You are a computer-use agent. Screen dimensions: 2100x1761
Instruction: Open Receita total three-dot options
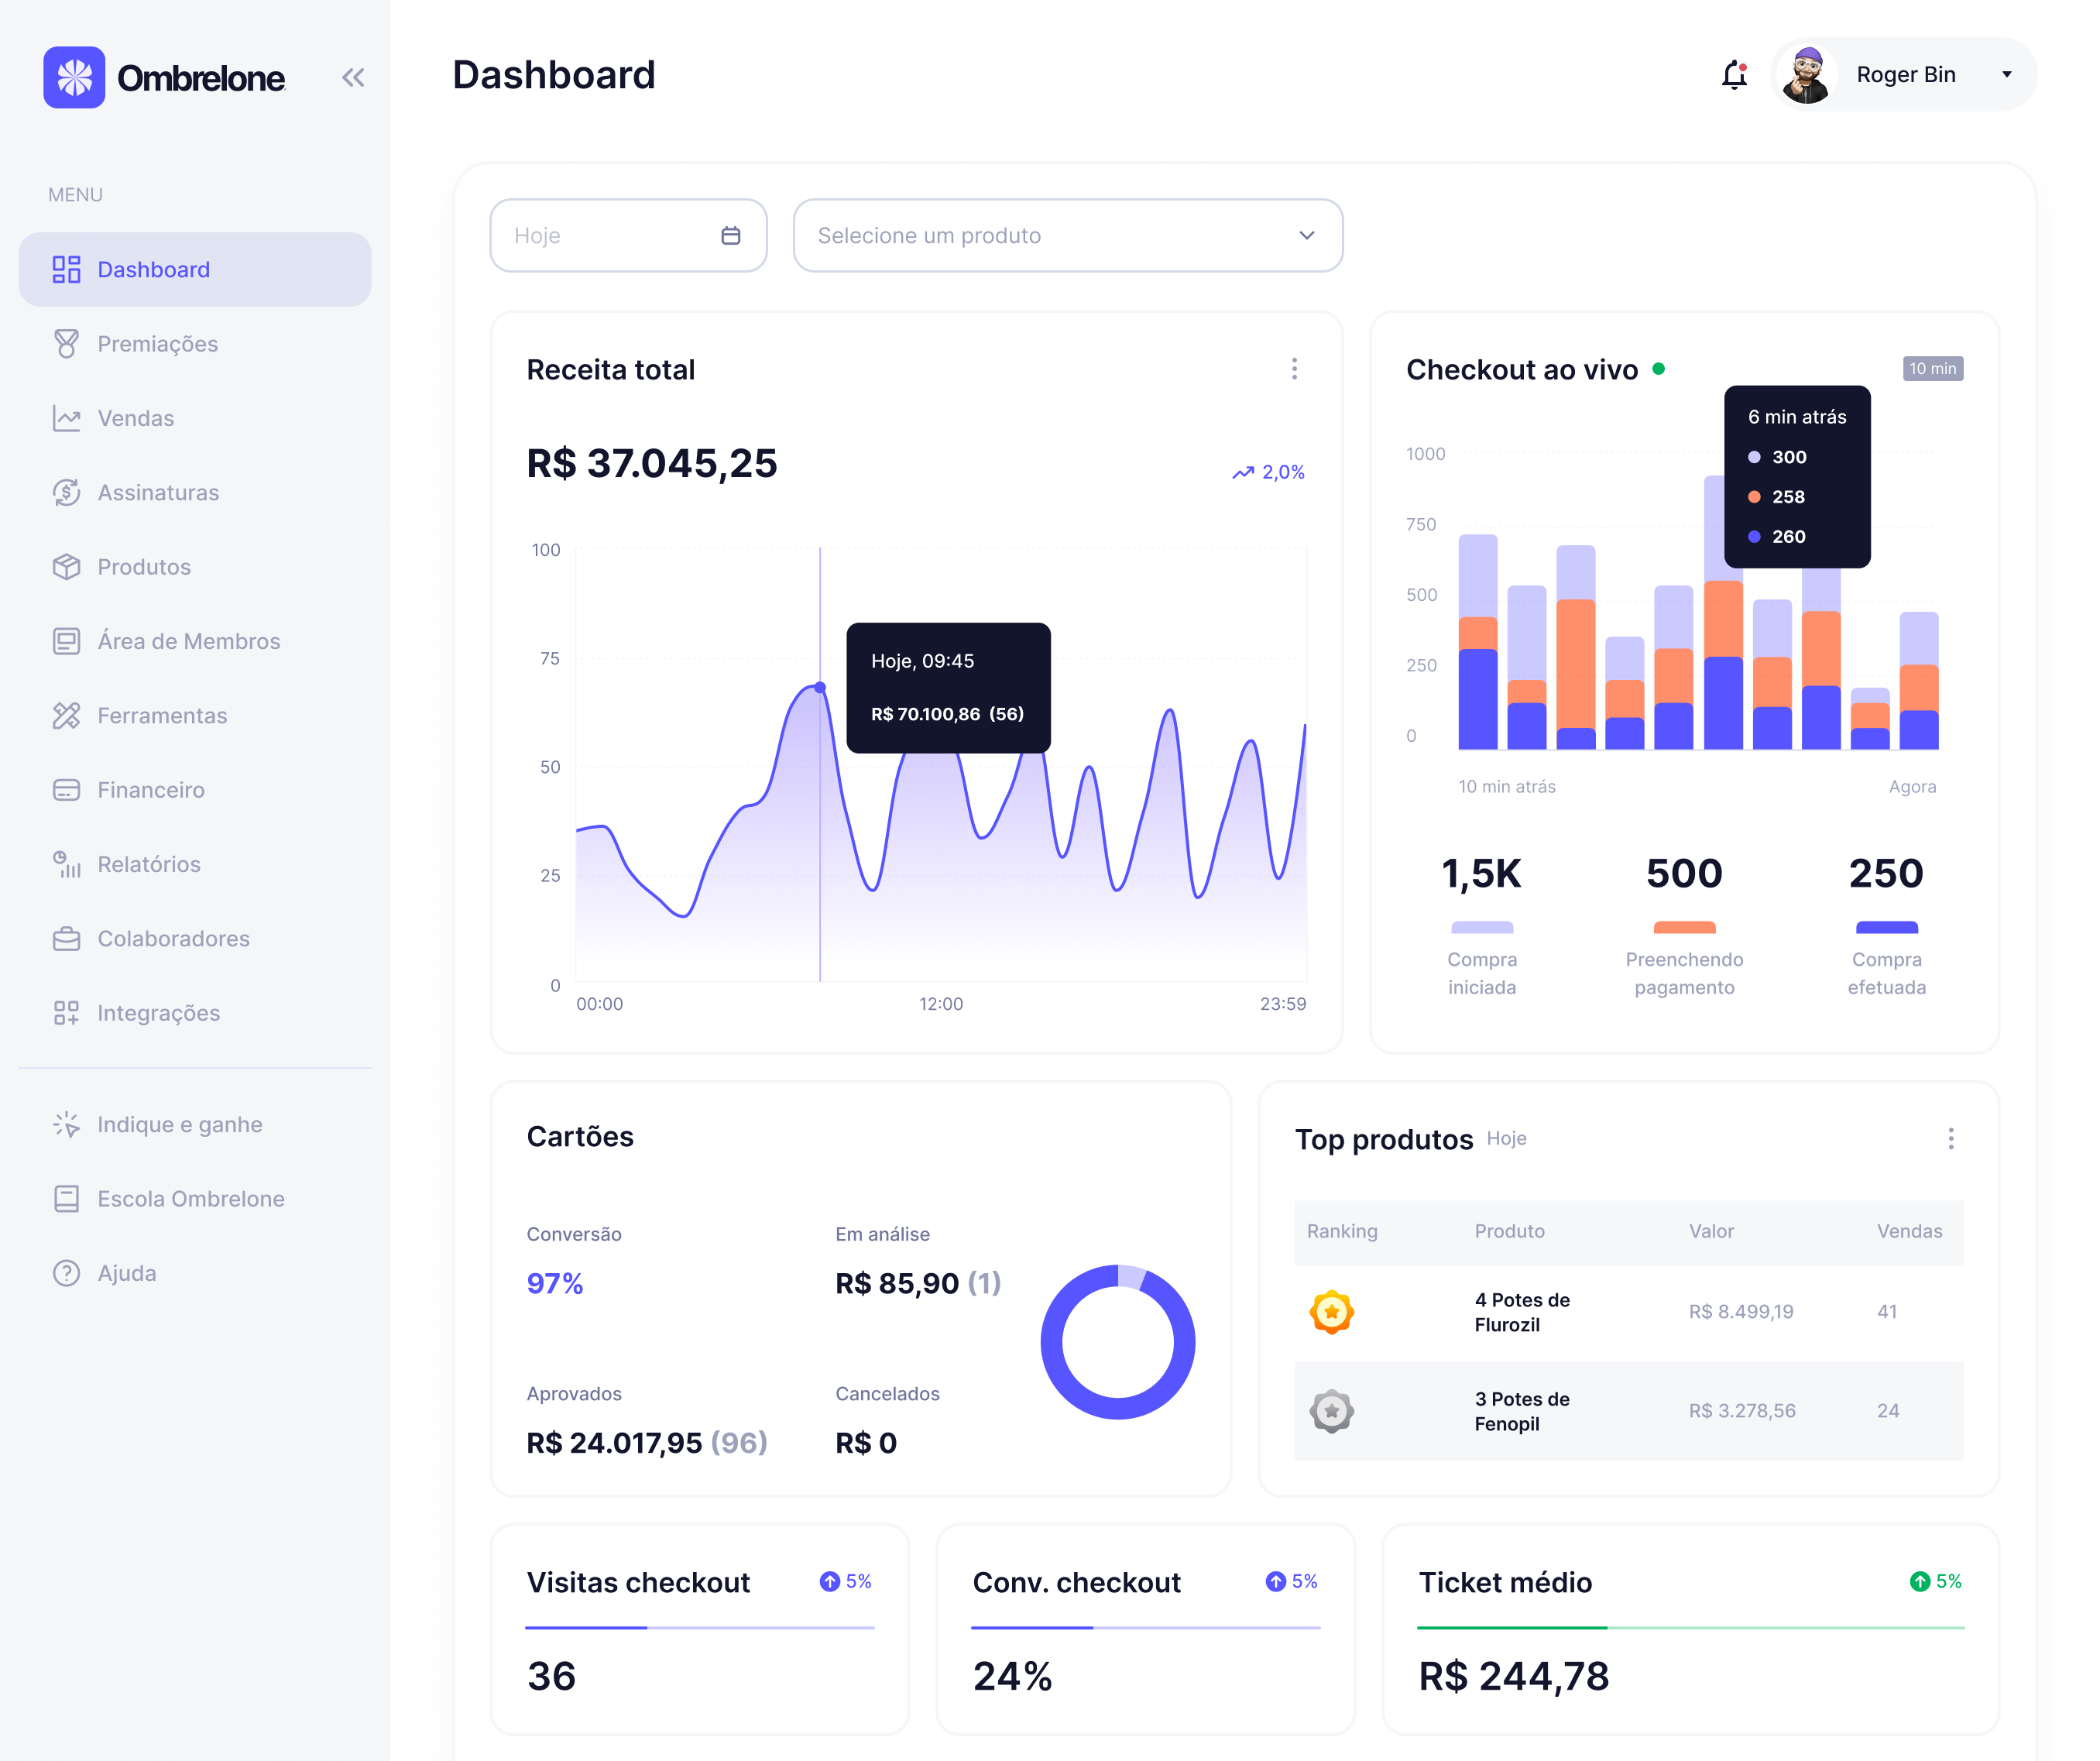1294,369
